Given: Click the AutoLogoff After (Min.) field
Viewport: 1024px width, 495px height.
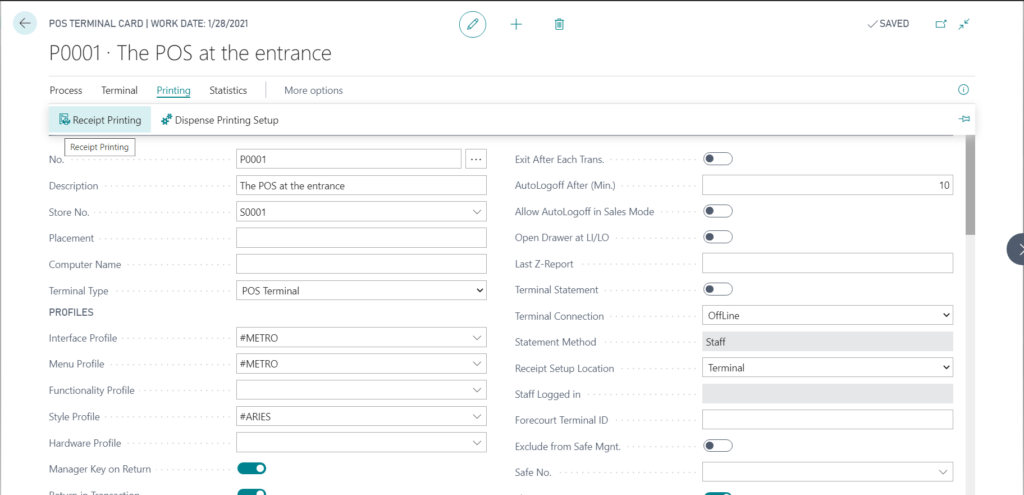Looking at the screenshot, I should point(827,185).
